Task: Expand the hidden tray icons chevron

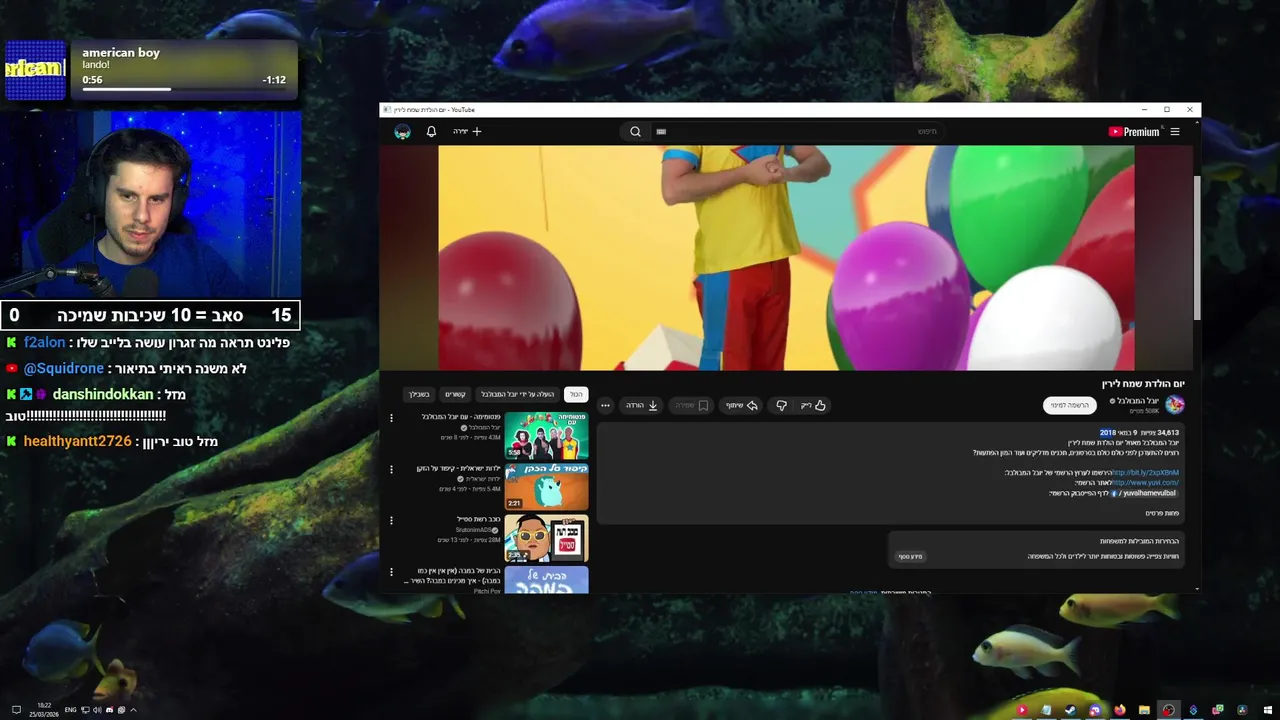Action: click(x=132, y=710)
